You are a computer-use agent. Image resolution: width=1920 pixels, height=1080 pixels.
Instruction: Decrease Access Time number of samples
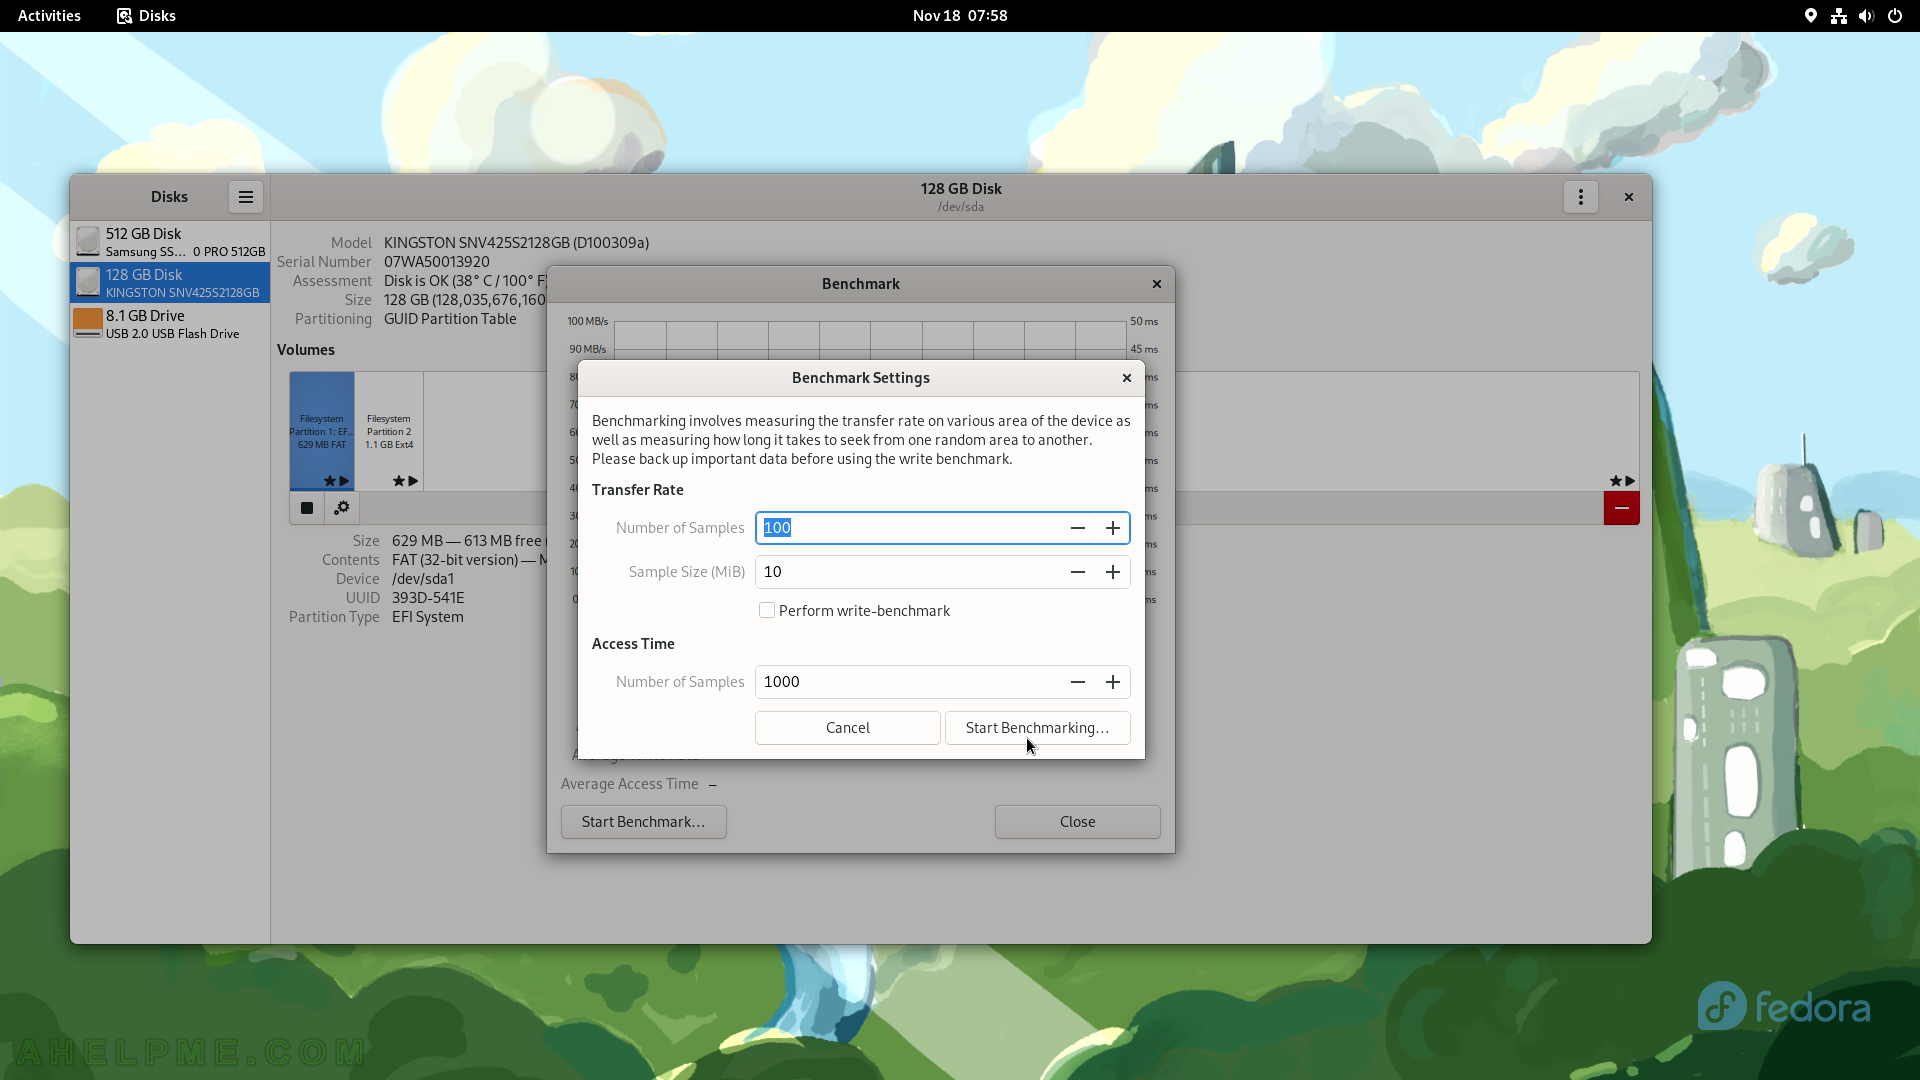click(1077, 682)
